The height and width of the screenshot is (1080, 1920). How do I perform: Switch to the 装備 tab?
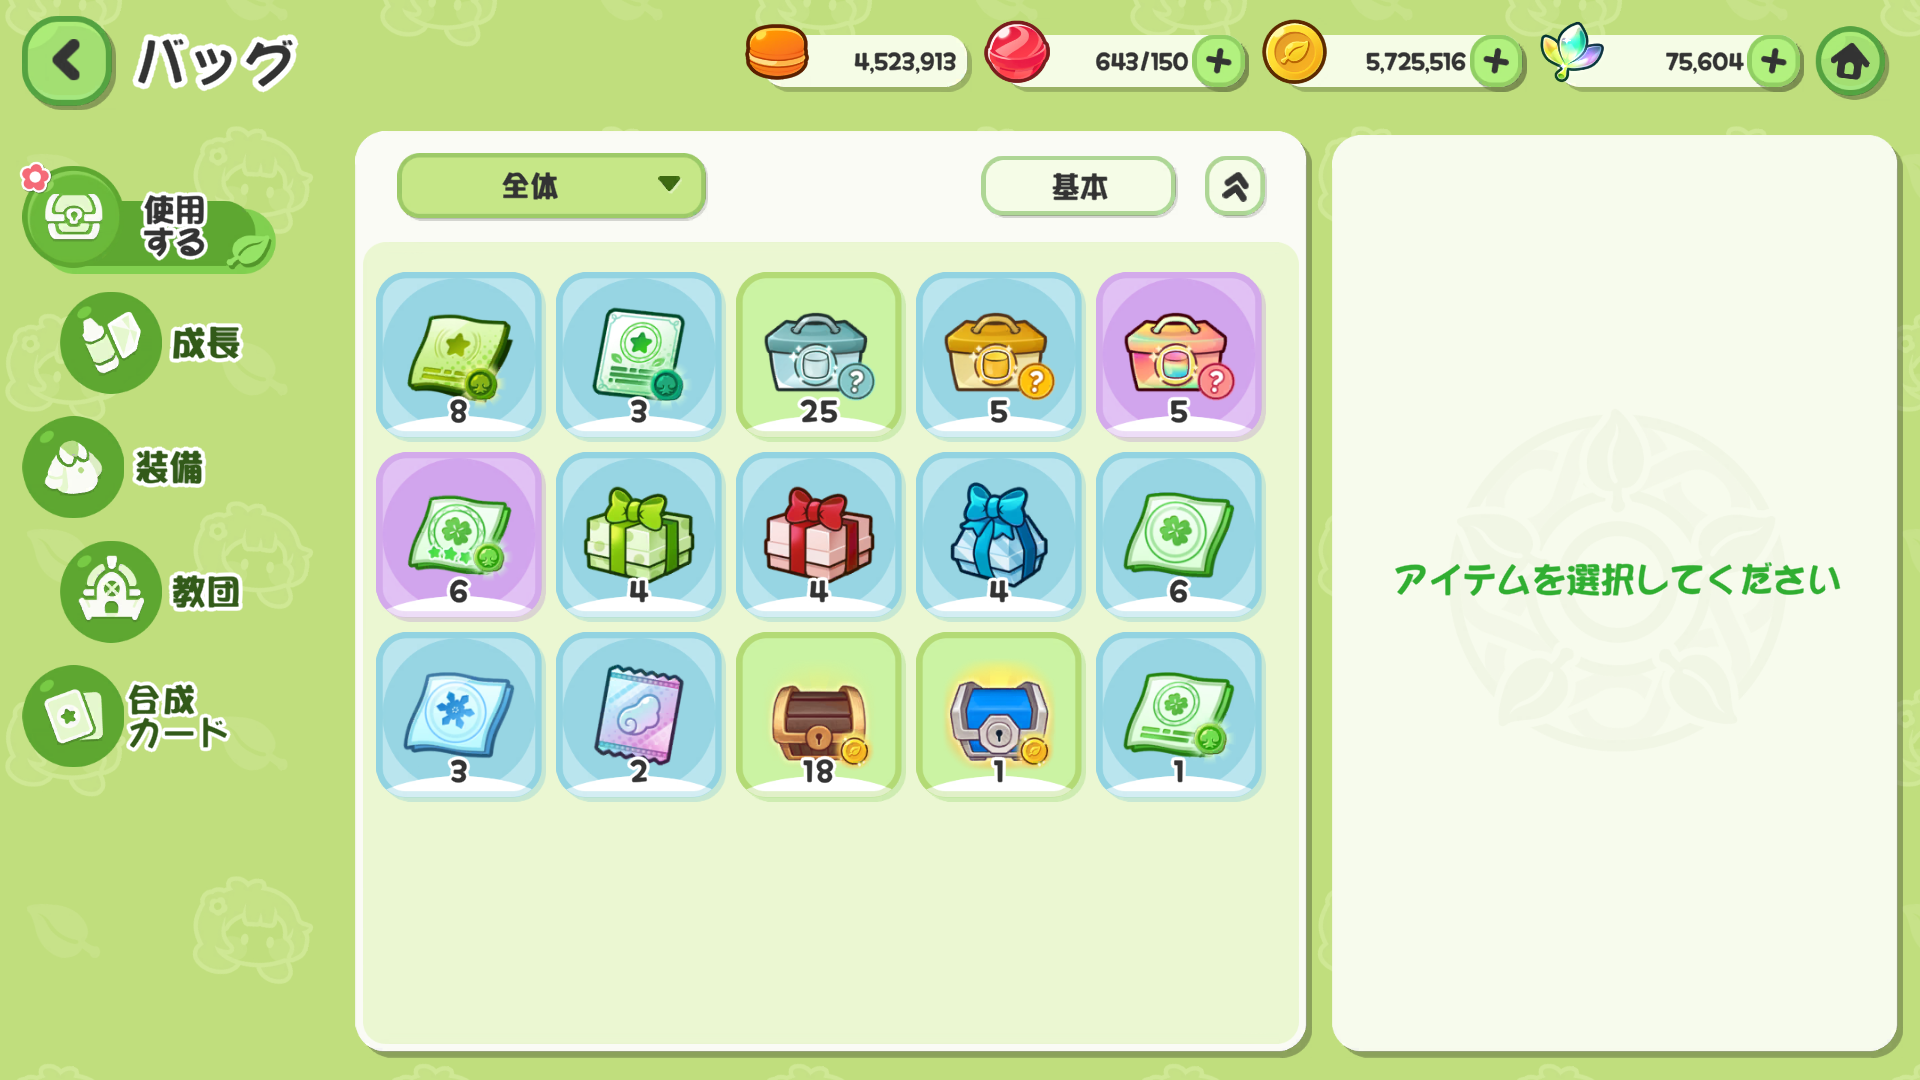click(115, 467)
